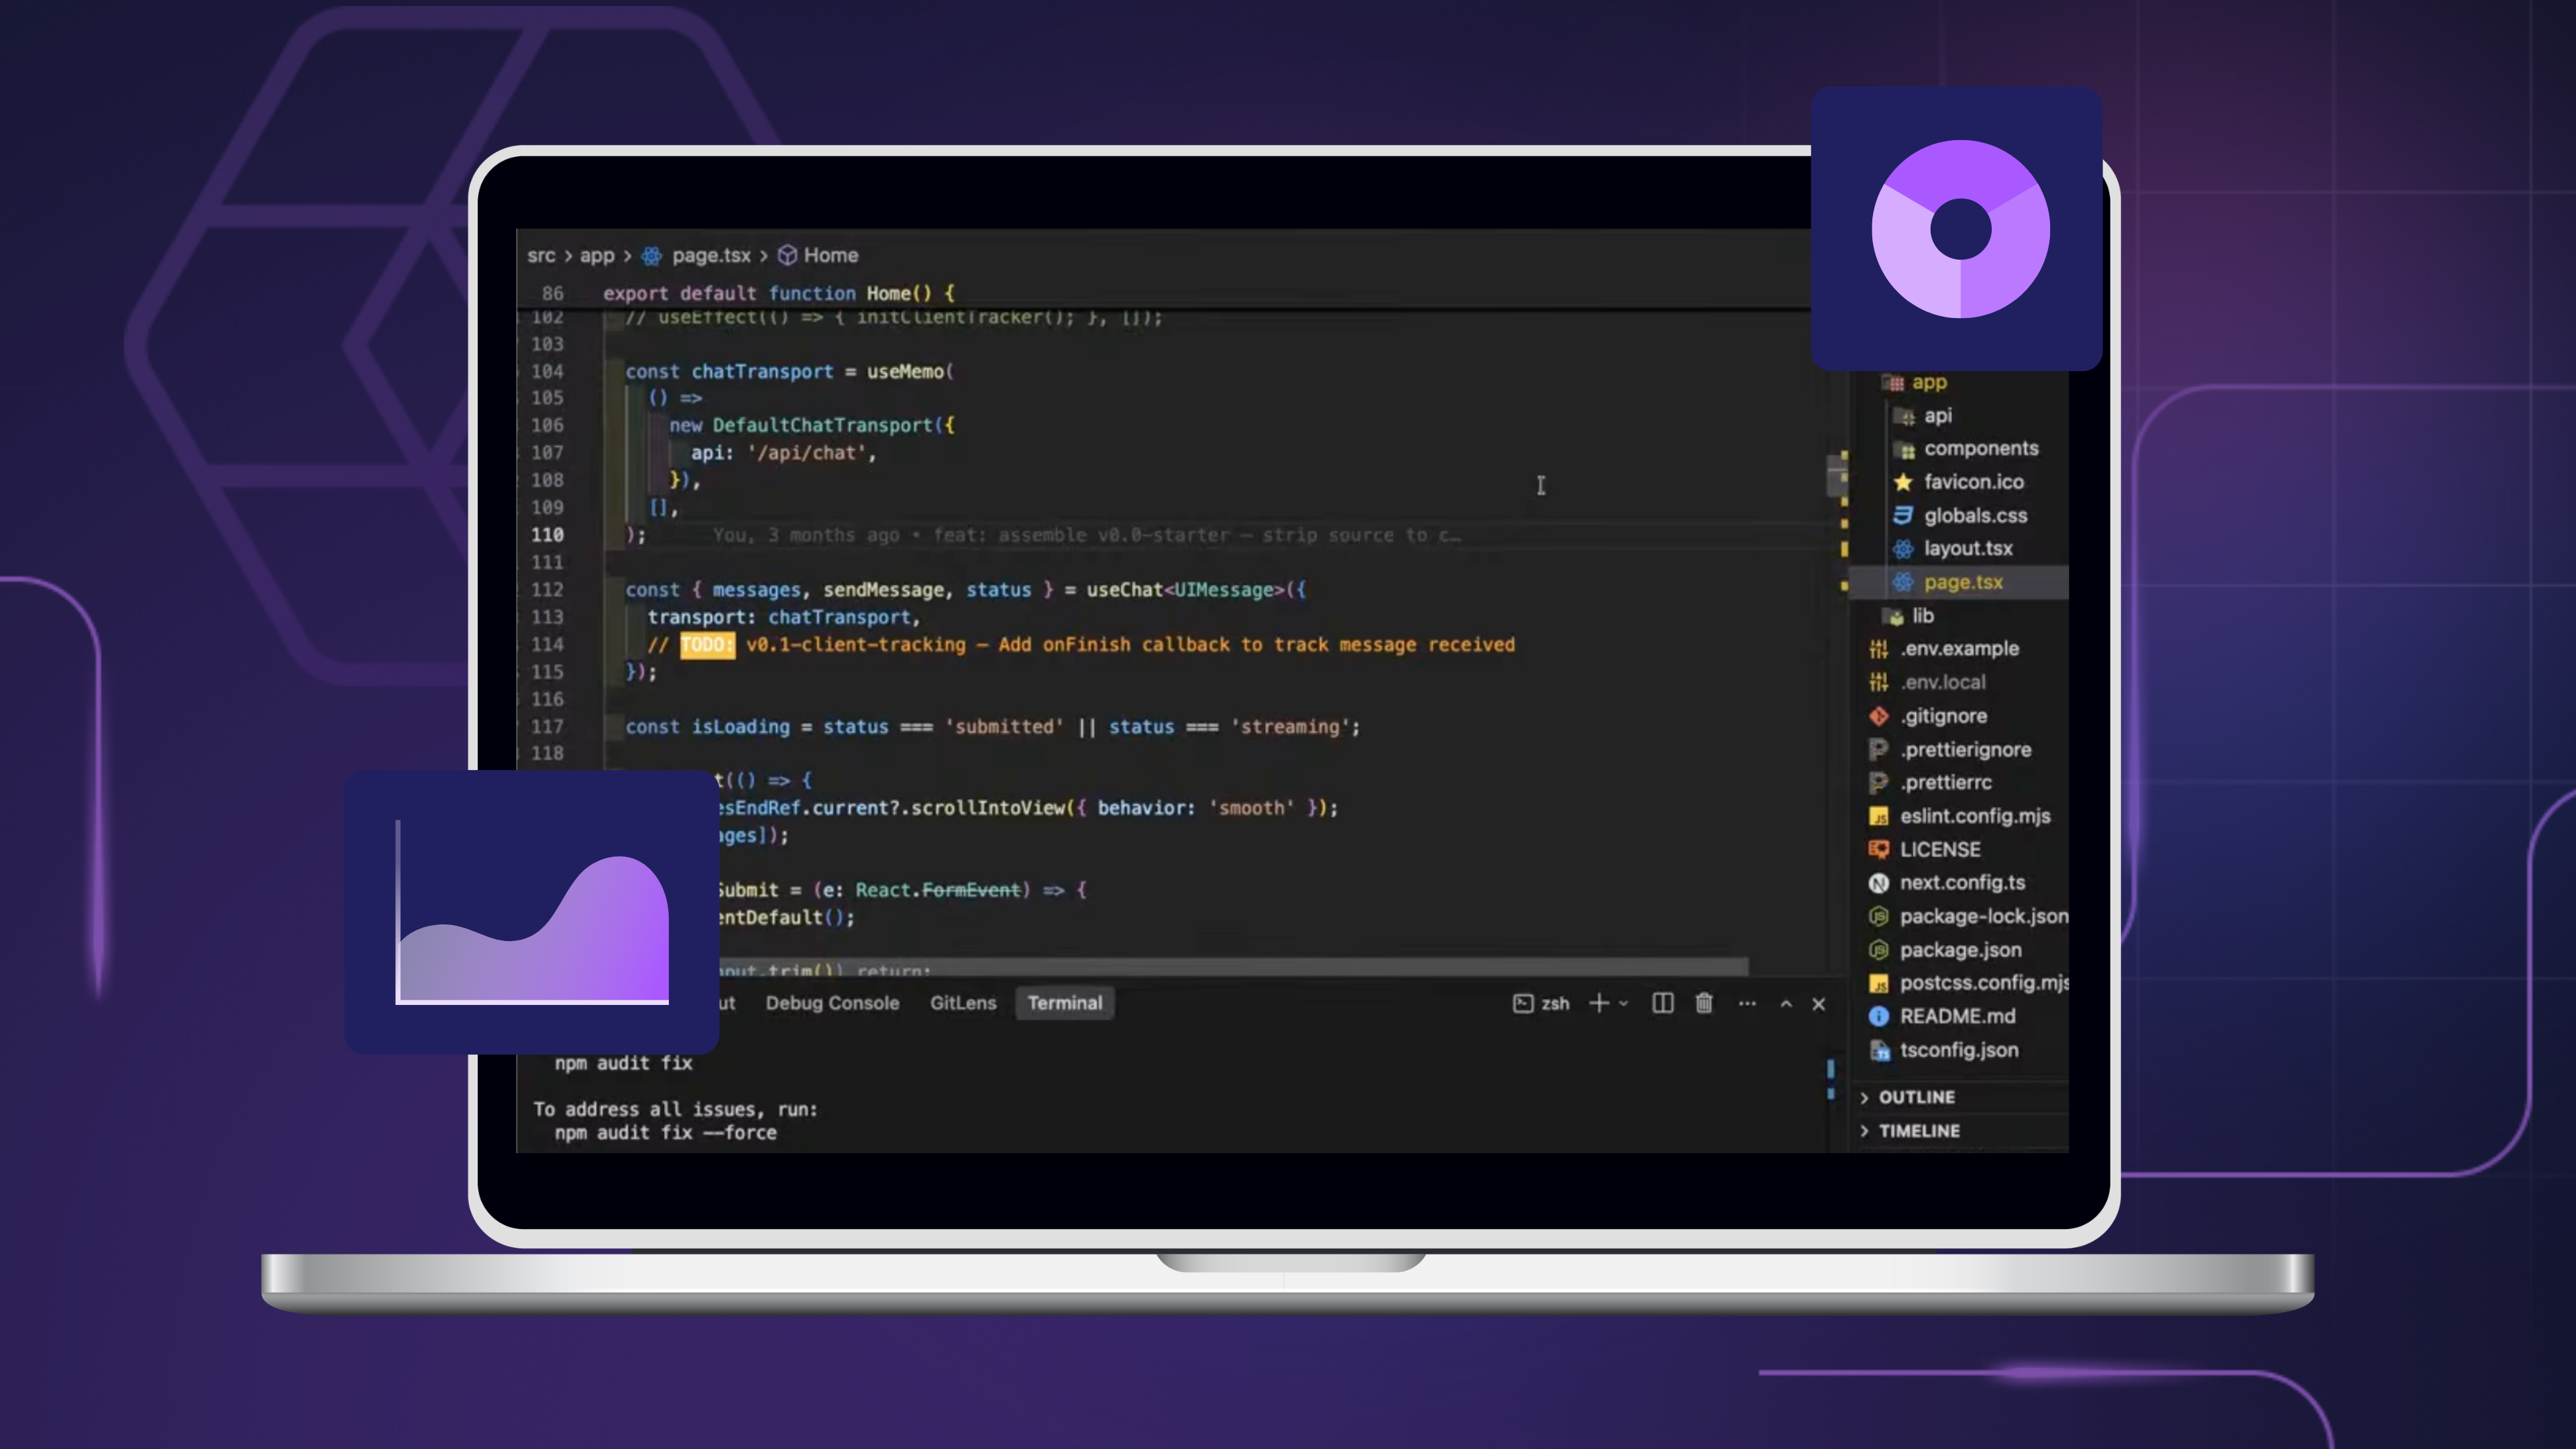This screenshot has width=2576, height=1449.
Task: Switch to the GitLens panel tab
Action: tap(963, 1003)
